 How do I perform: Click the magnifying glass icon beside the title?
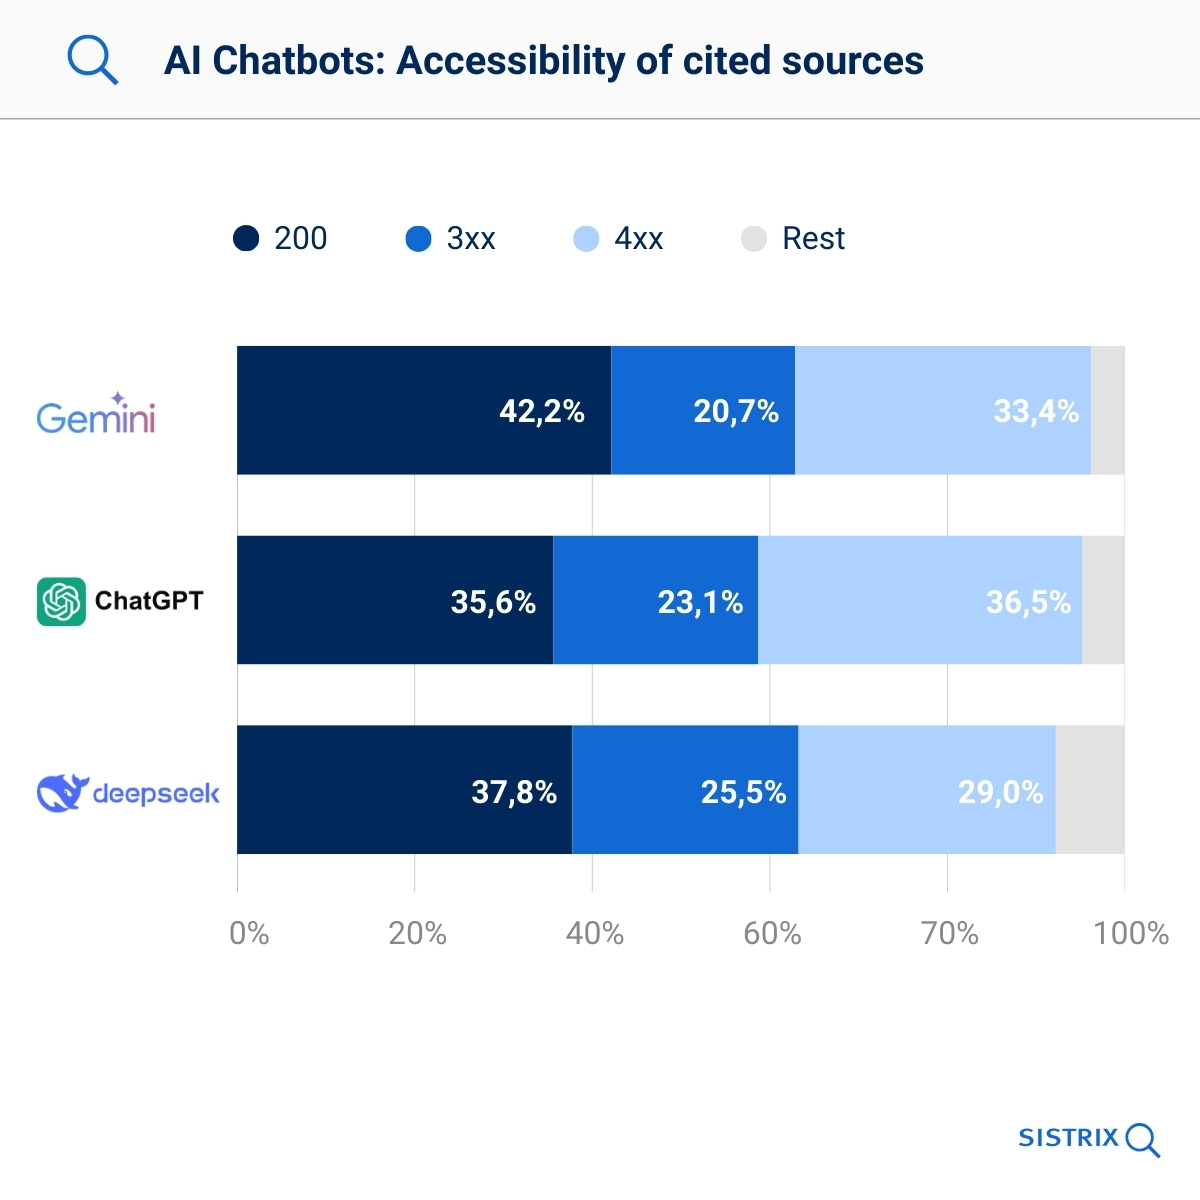(93, 60)
